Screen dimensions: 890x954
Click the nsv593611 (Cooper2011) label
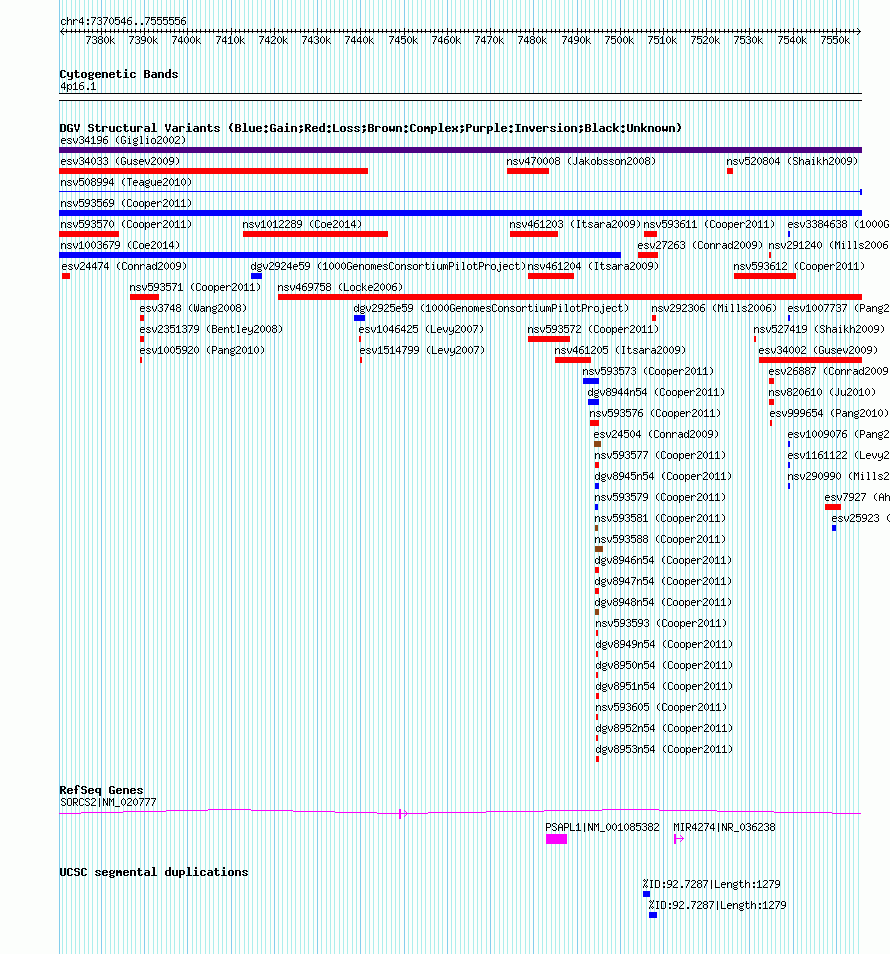709,224
